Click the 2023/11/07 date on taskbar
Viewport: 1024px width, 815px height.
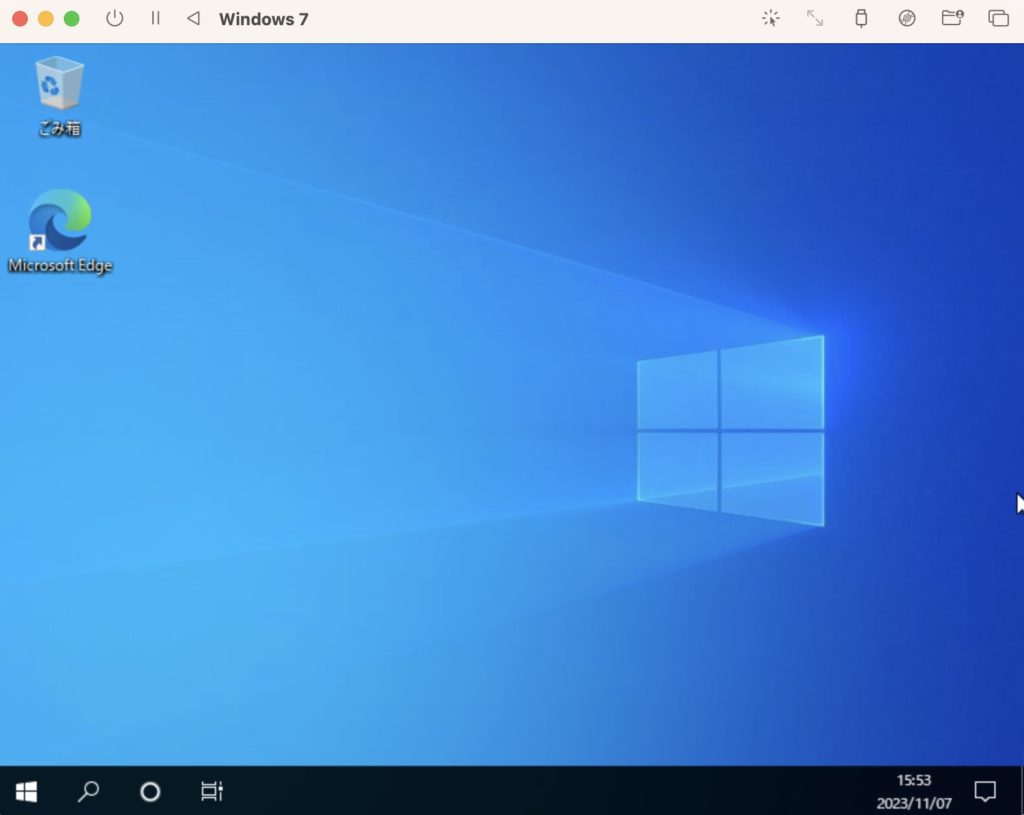coord(914,803)
